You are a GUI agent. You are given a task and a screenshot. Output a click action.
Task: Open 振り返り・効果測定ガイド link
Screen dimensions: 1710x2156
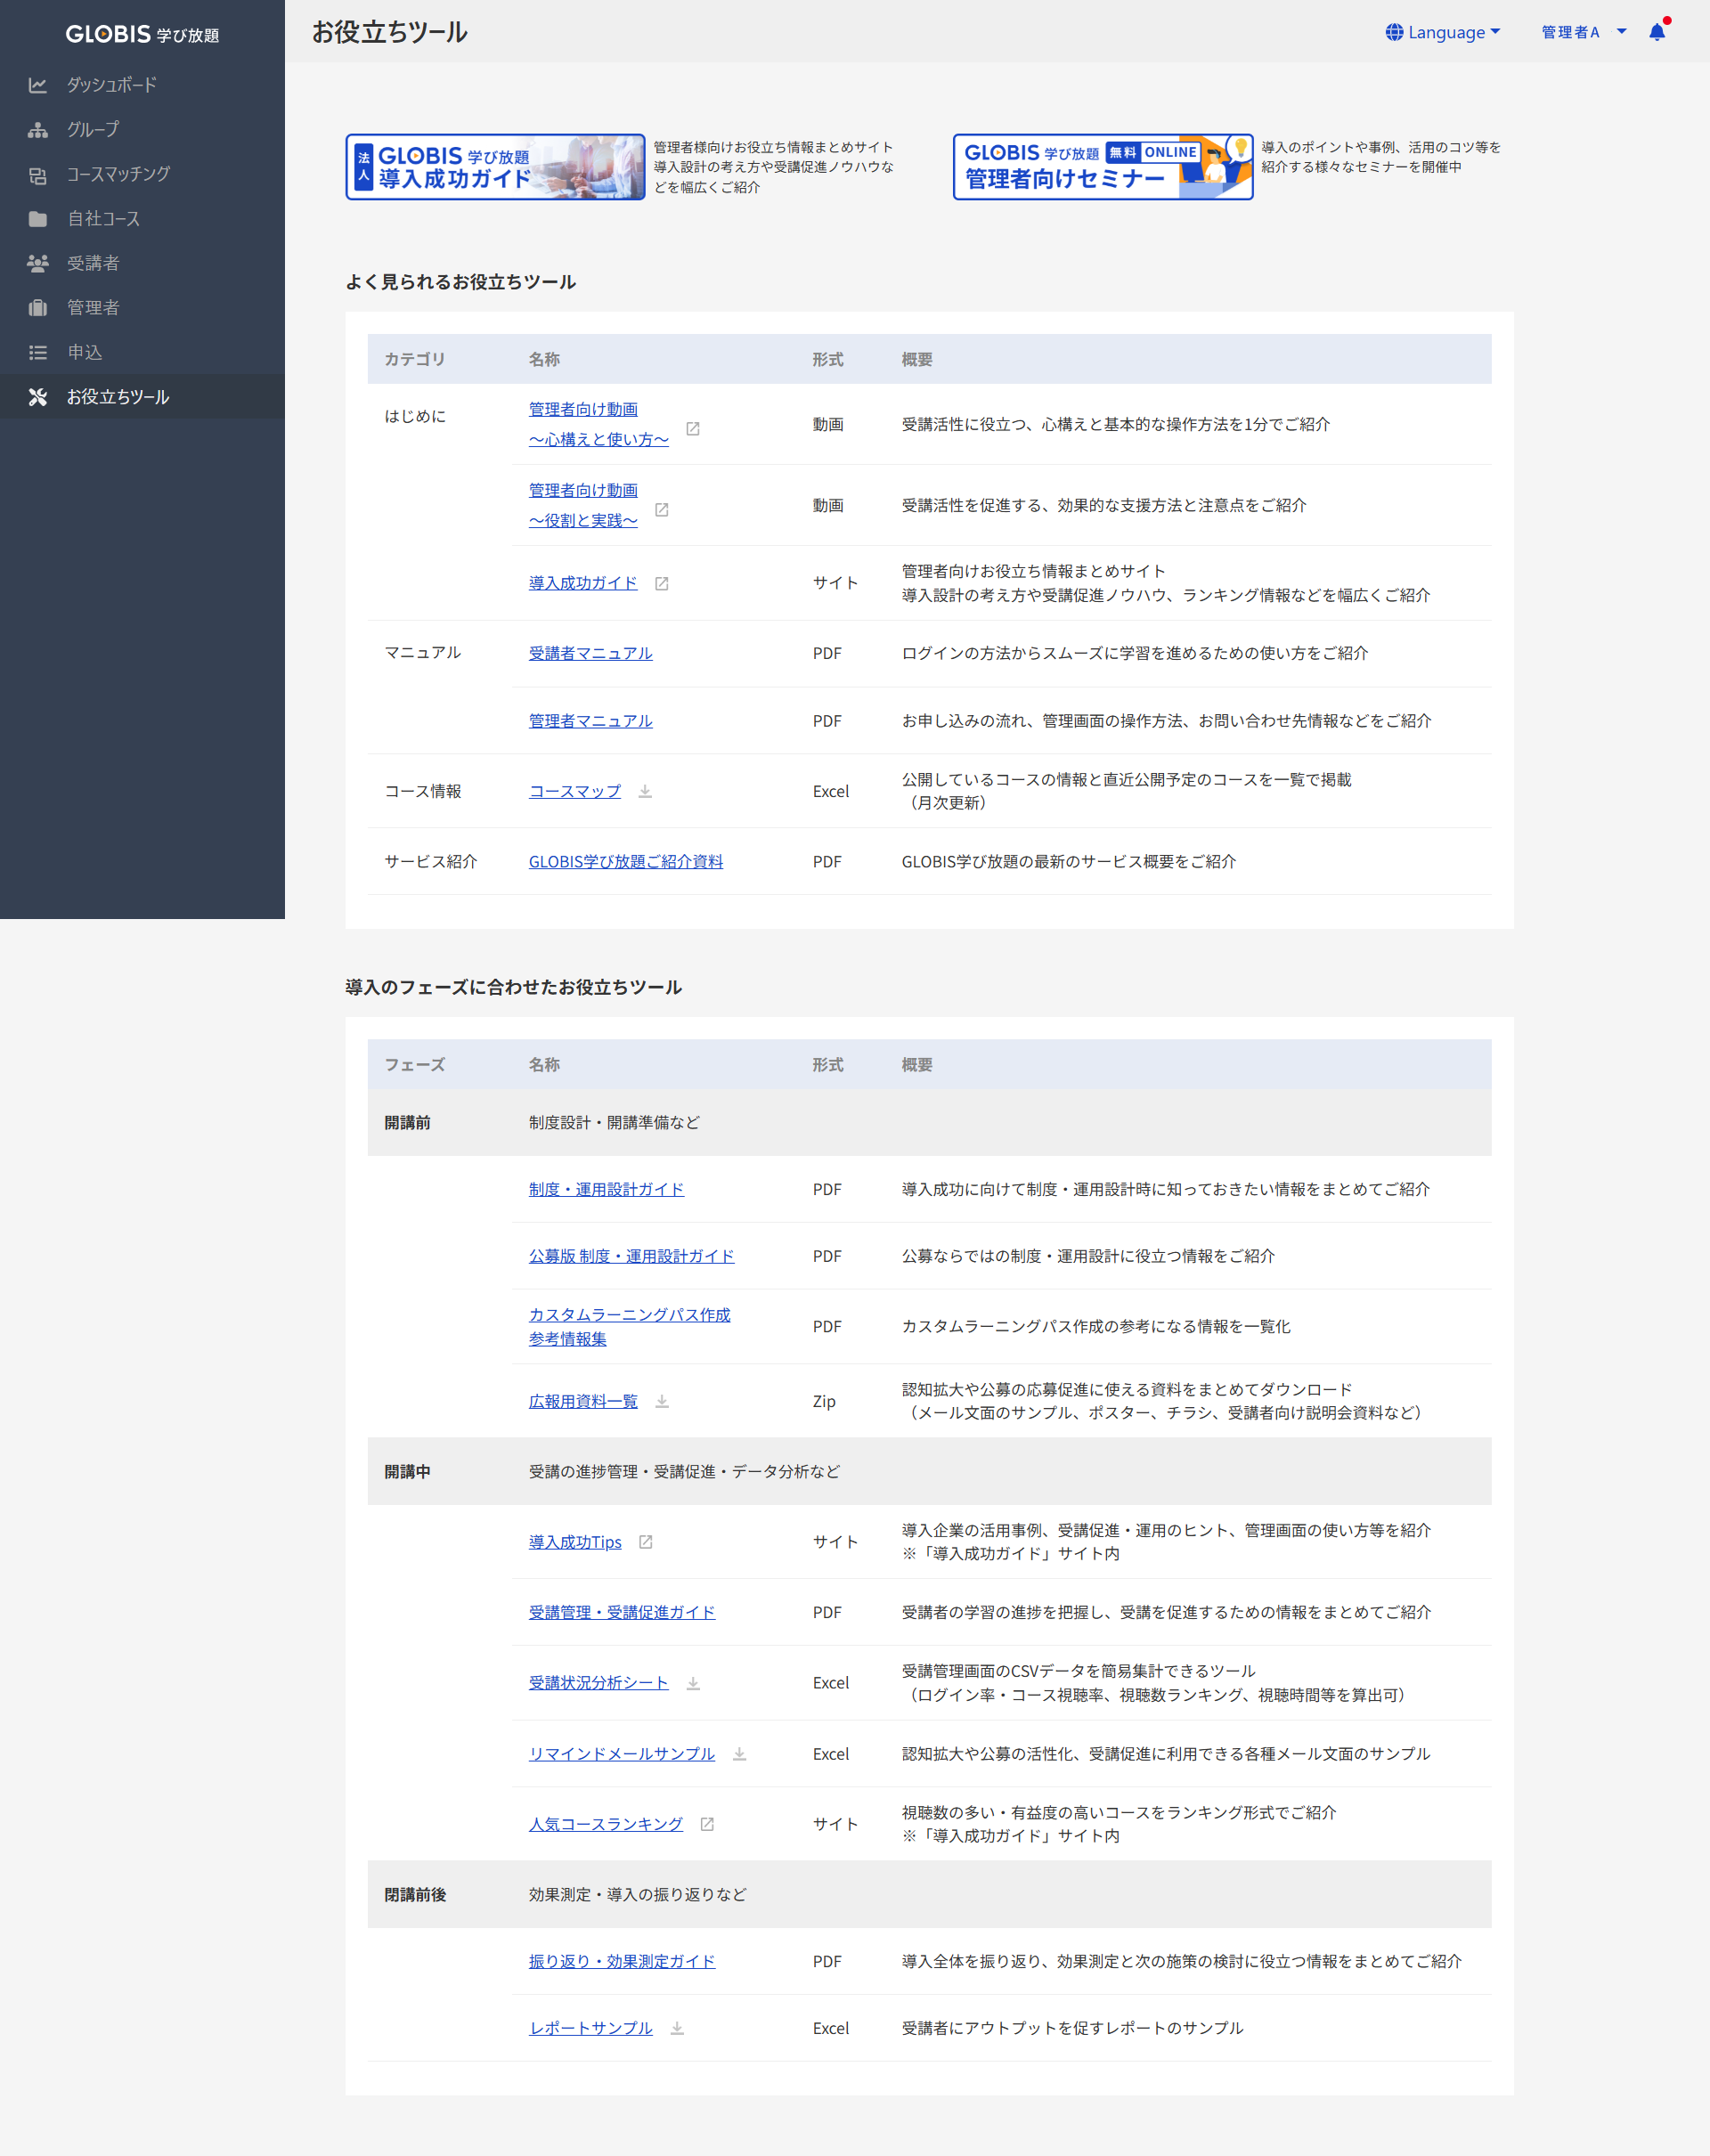tap(621, 1961)
